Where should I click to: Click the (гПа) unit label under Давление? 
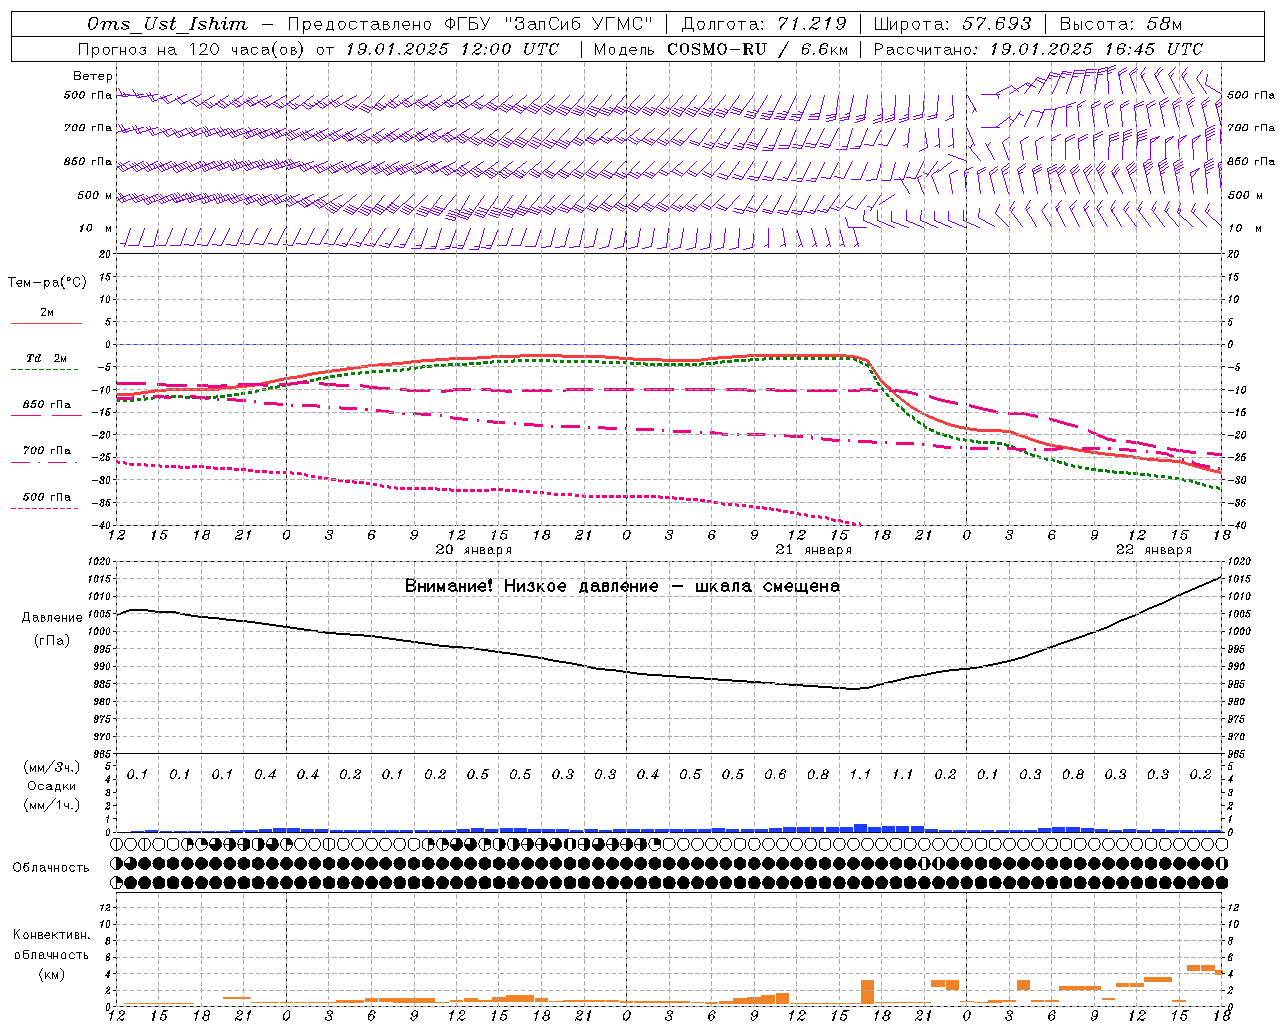(x=52, y=640)
